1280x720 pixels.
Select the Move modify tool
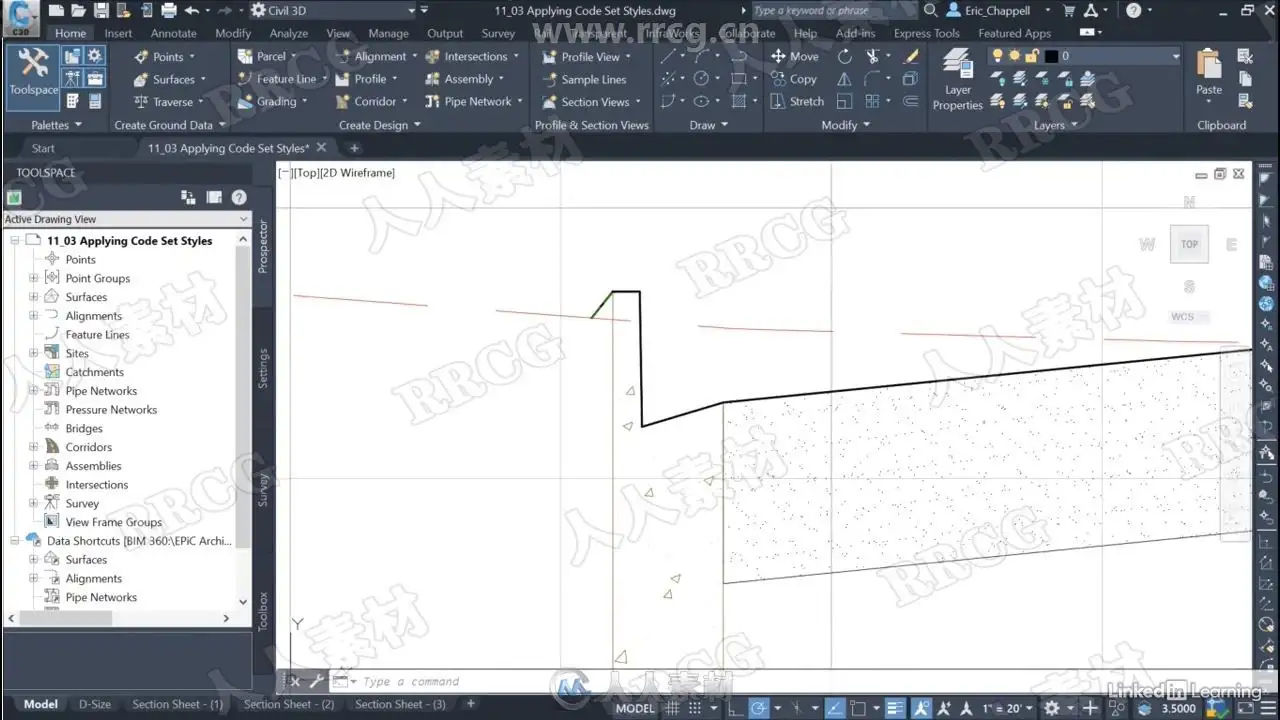pyautogui.click(x=795, y=57)
